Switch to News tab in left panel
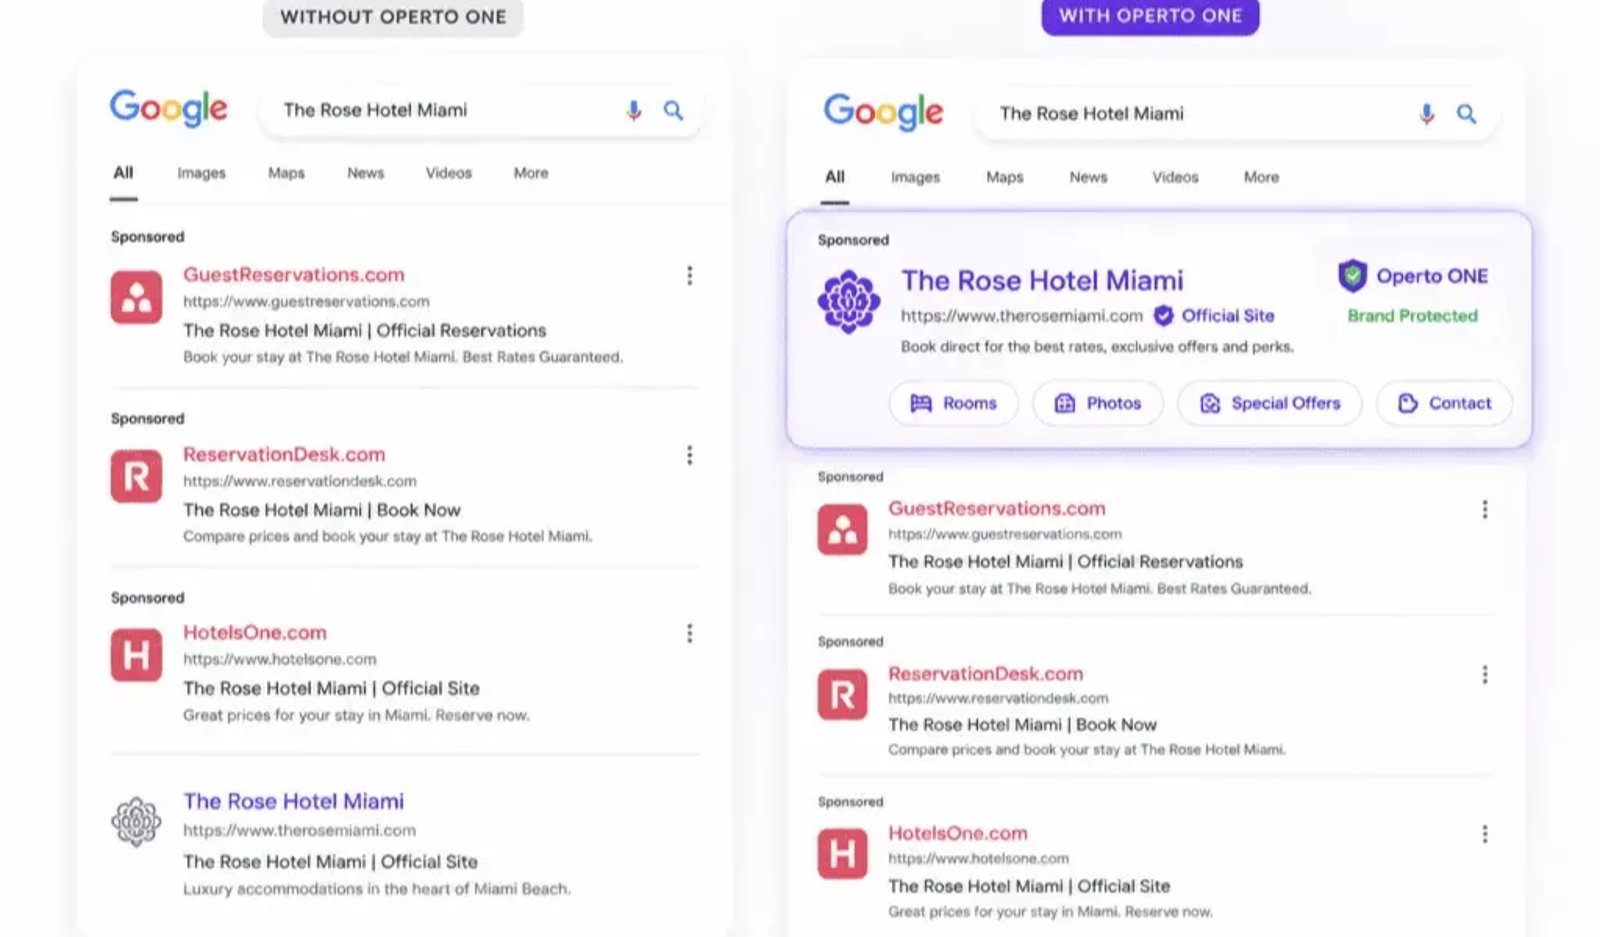Image resolution: width=1600 pixels, height=937 pixels. [365, 173]
